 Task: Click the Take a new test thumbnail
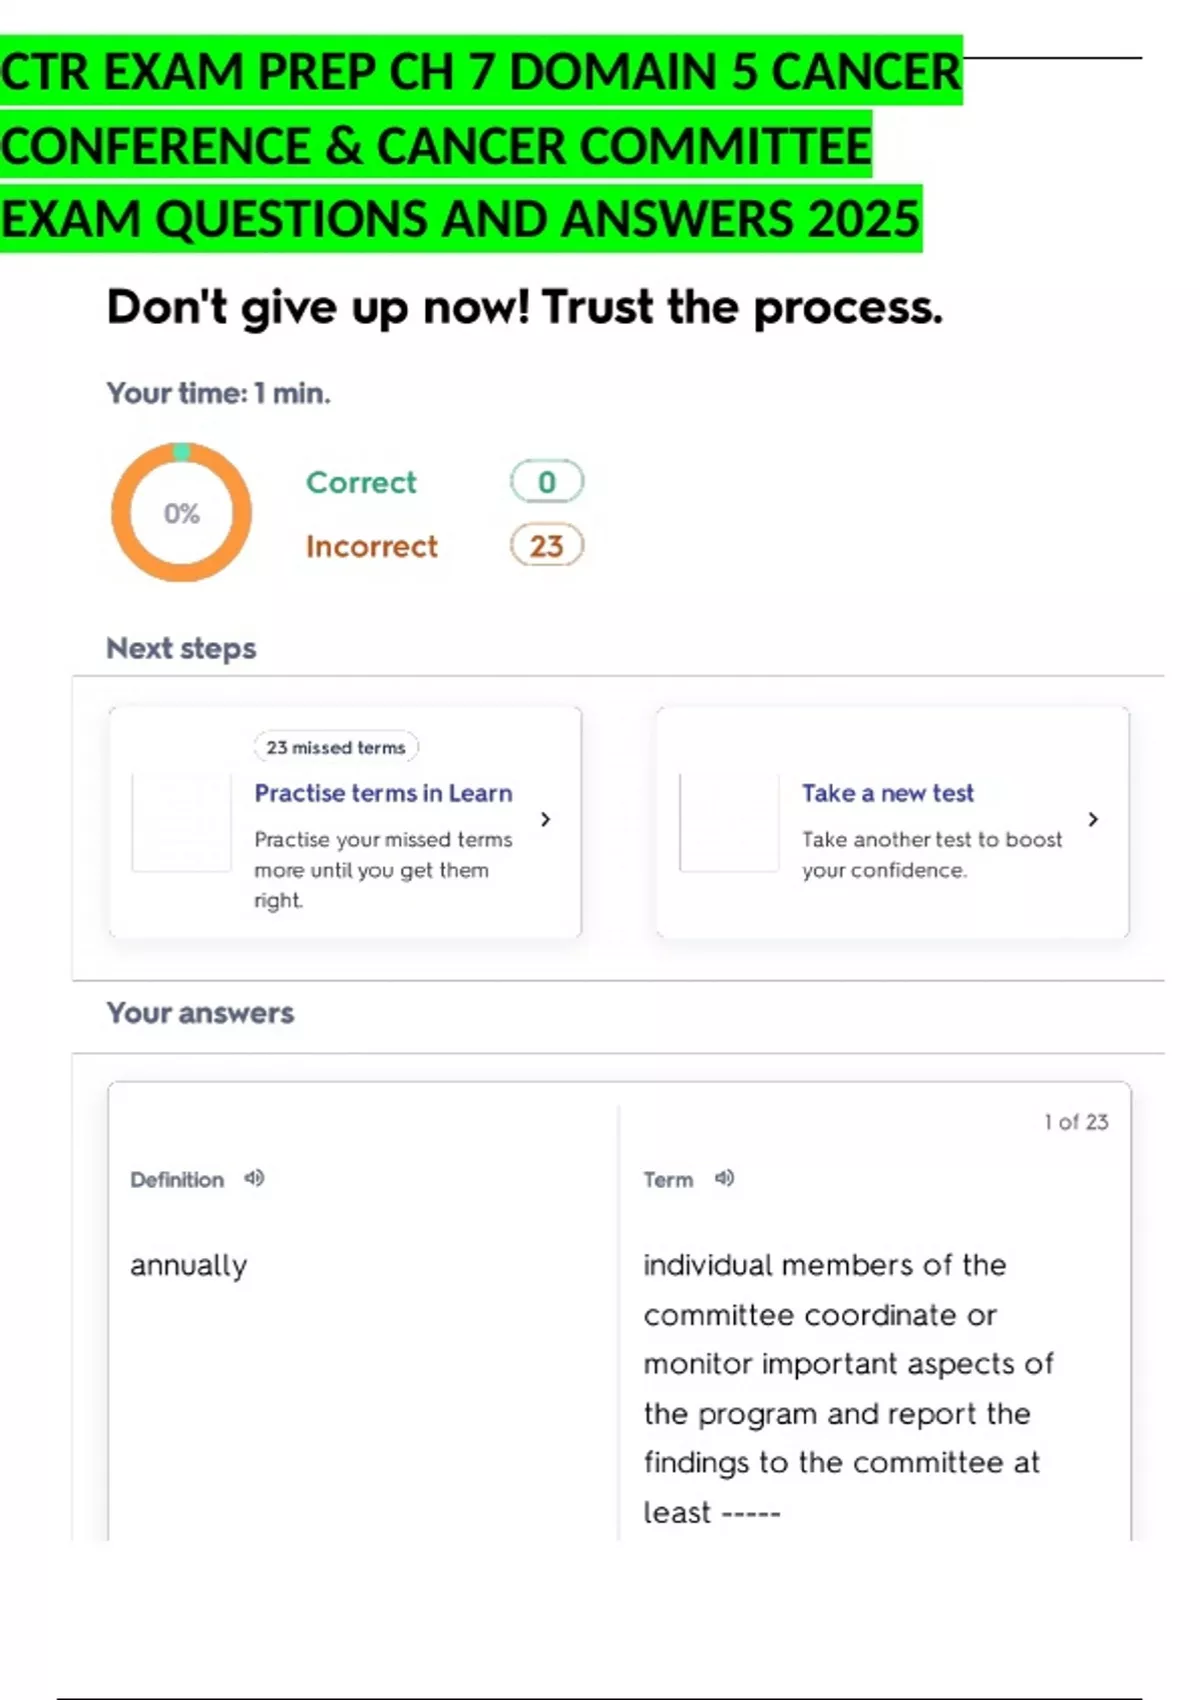[729, 822]
